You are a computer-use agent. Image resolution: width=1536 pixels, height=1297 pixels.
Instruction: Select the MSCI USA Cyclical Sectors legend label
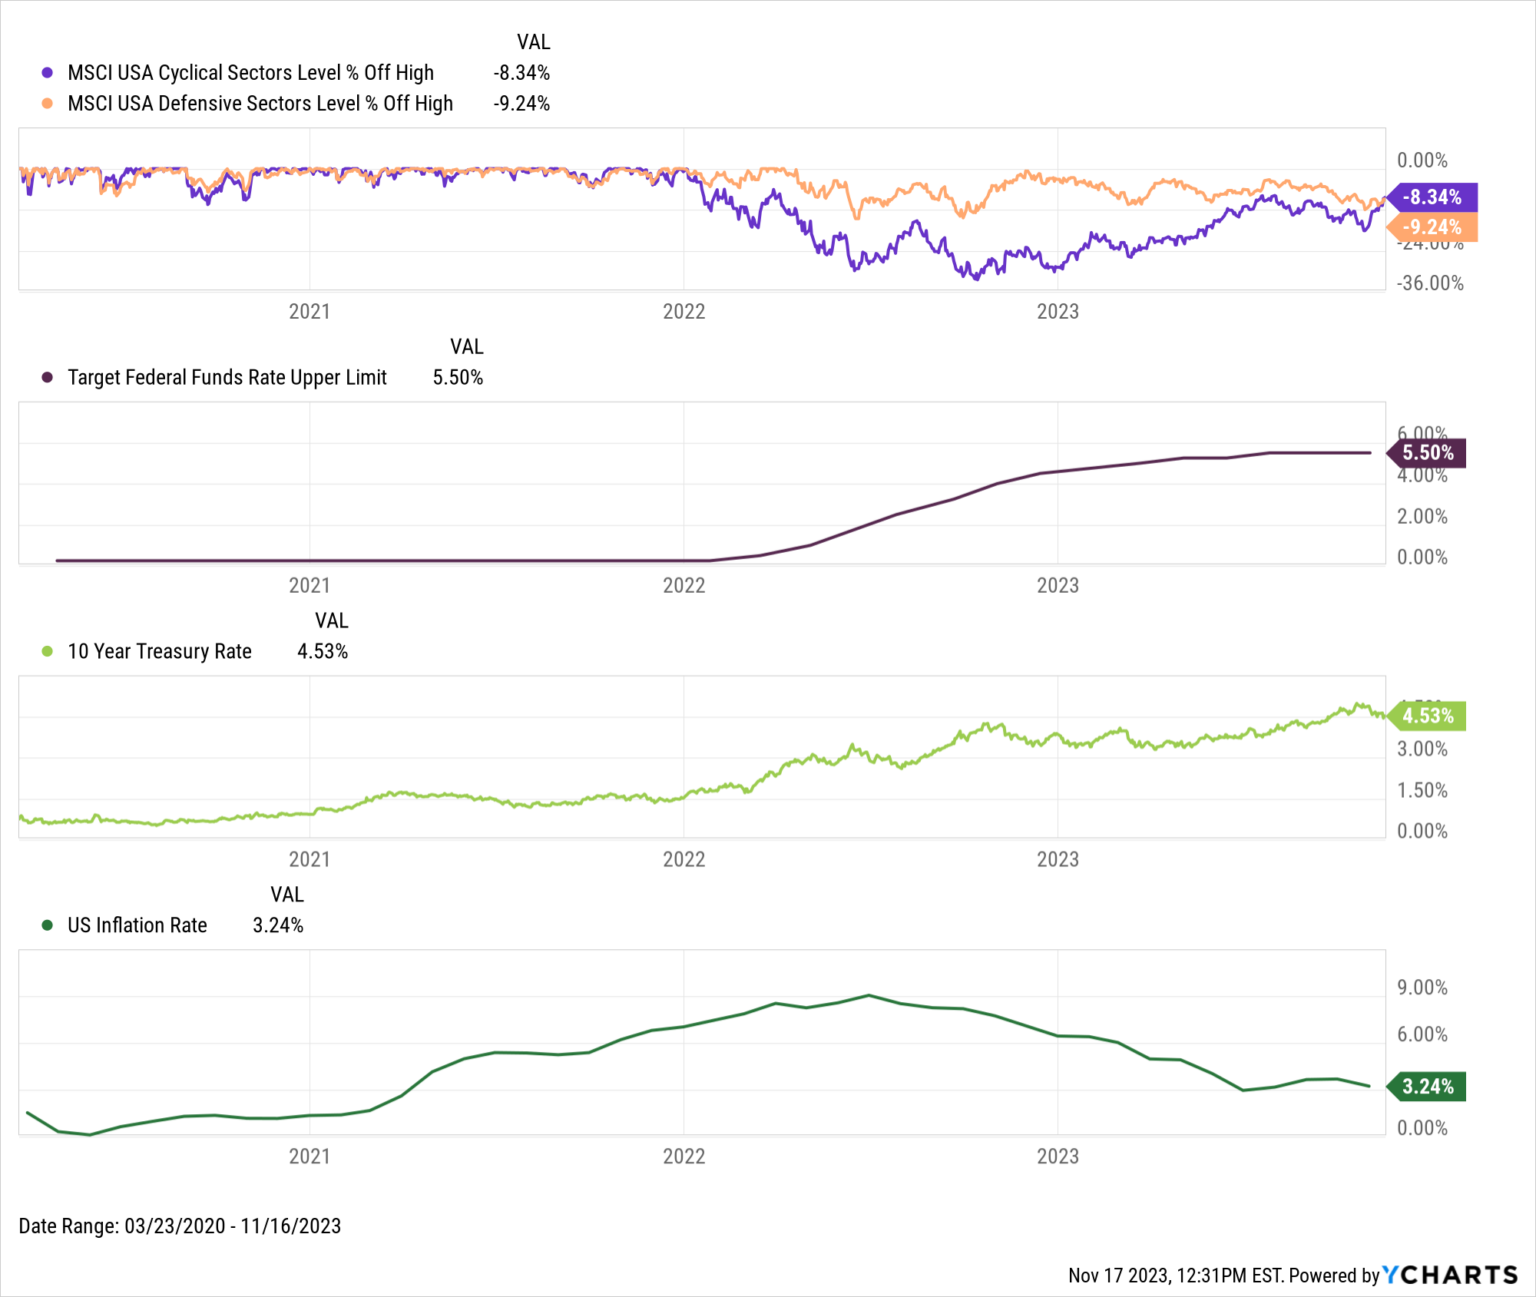251,73
